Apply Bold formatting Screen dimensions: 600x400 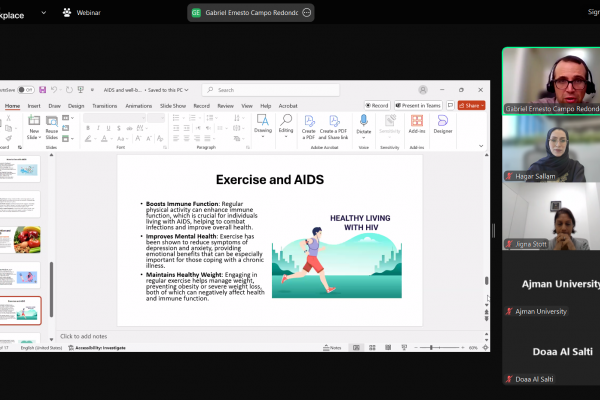coord(88,128)
